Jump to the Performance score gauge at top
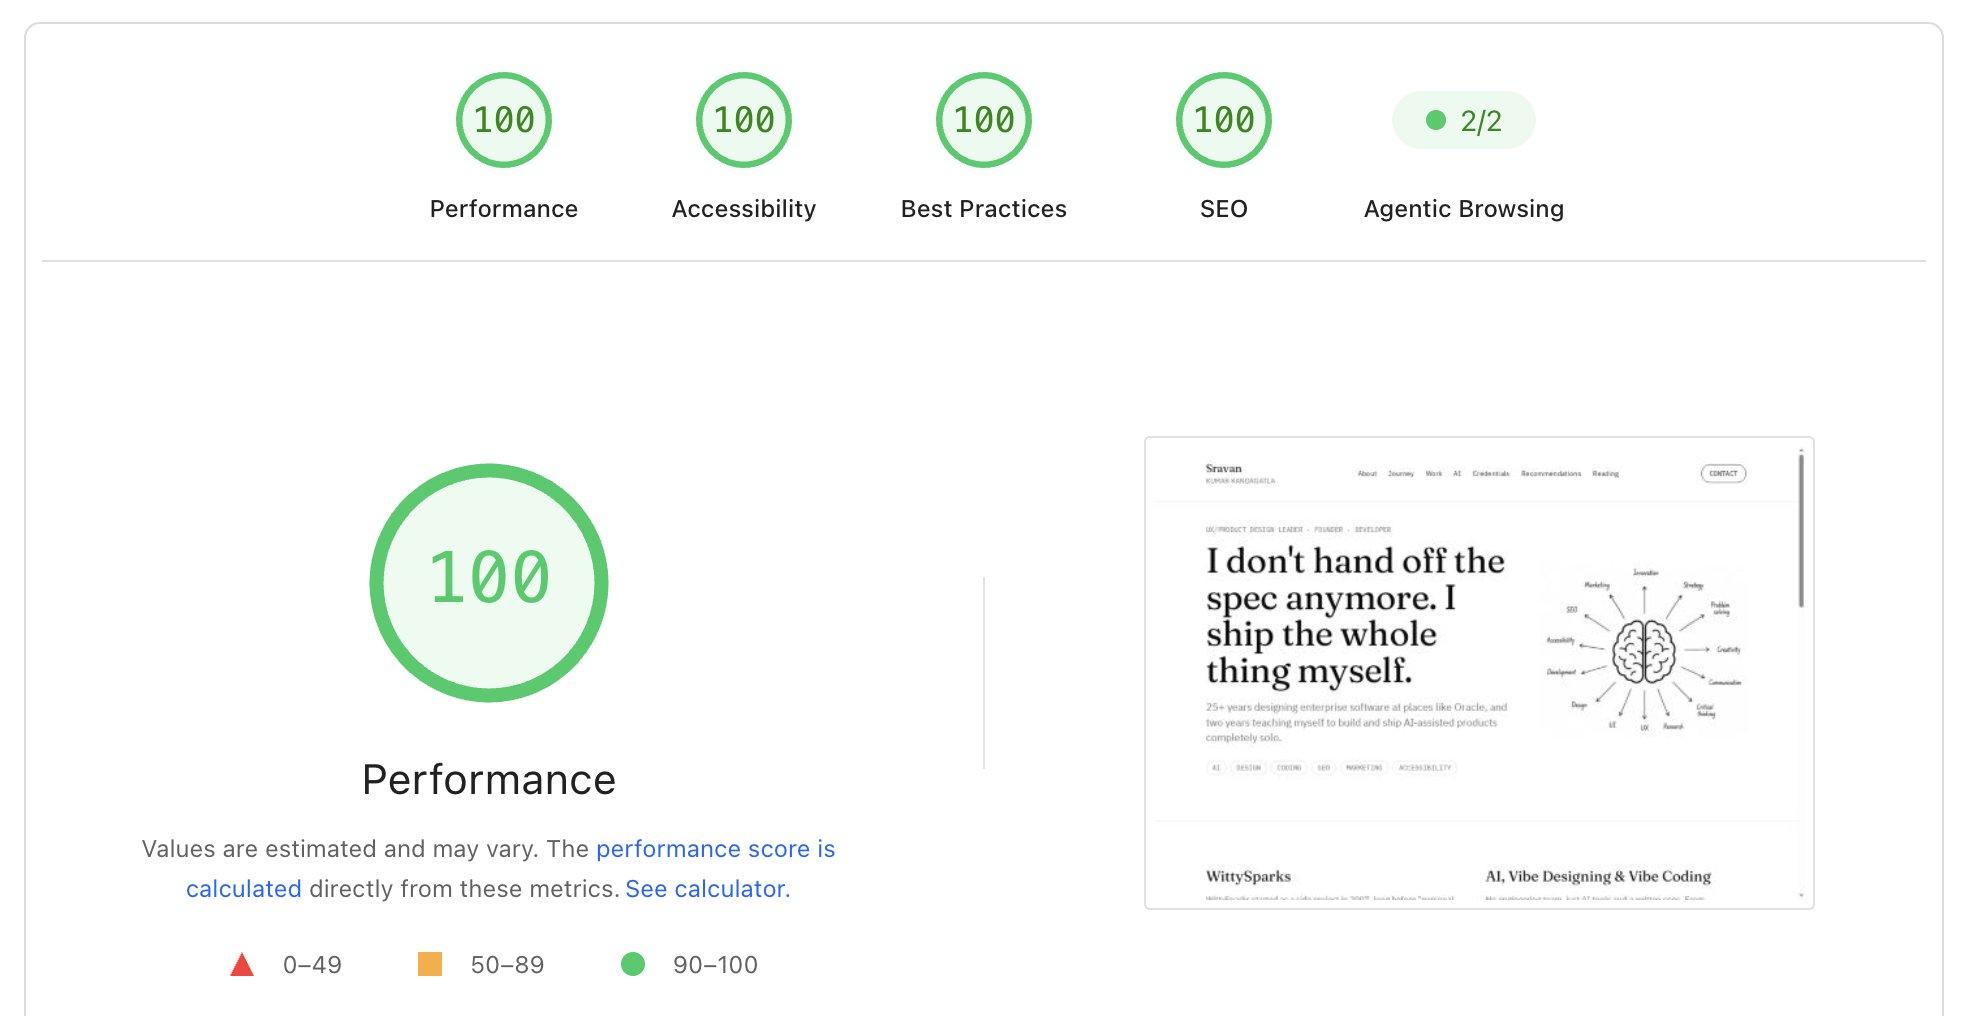1968x1016 pixels. pos(504,120)
